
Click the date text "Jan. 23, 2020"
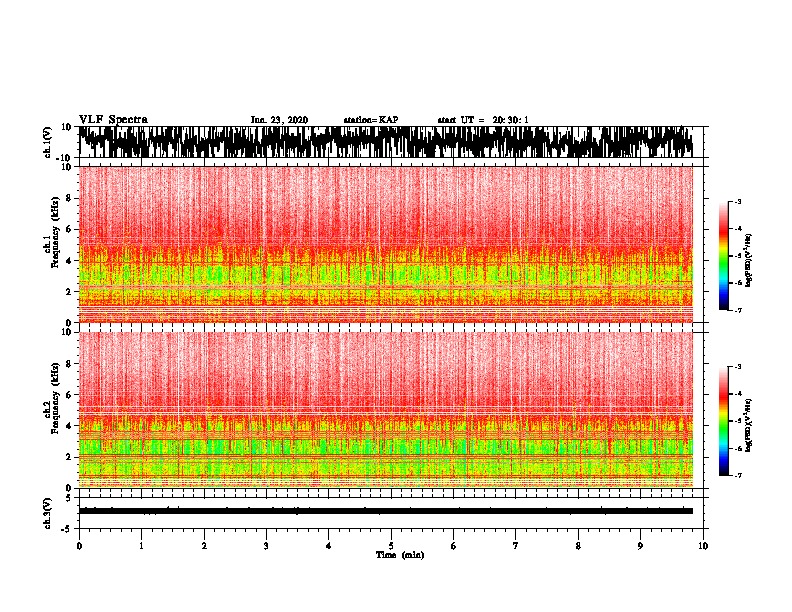pos(279,120)
